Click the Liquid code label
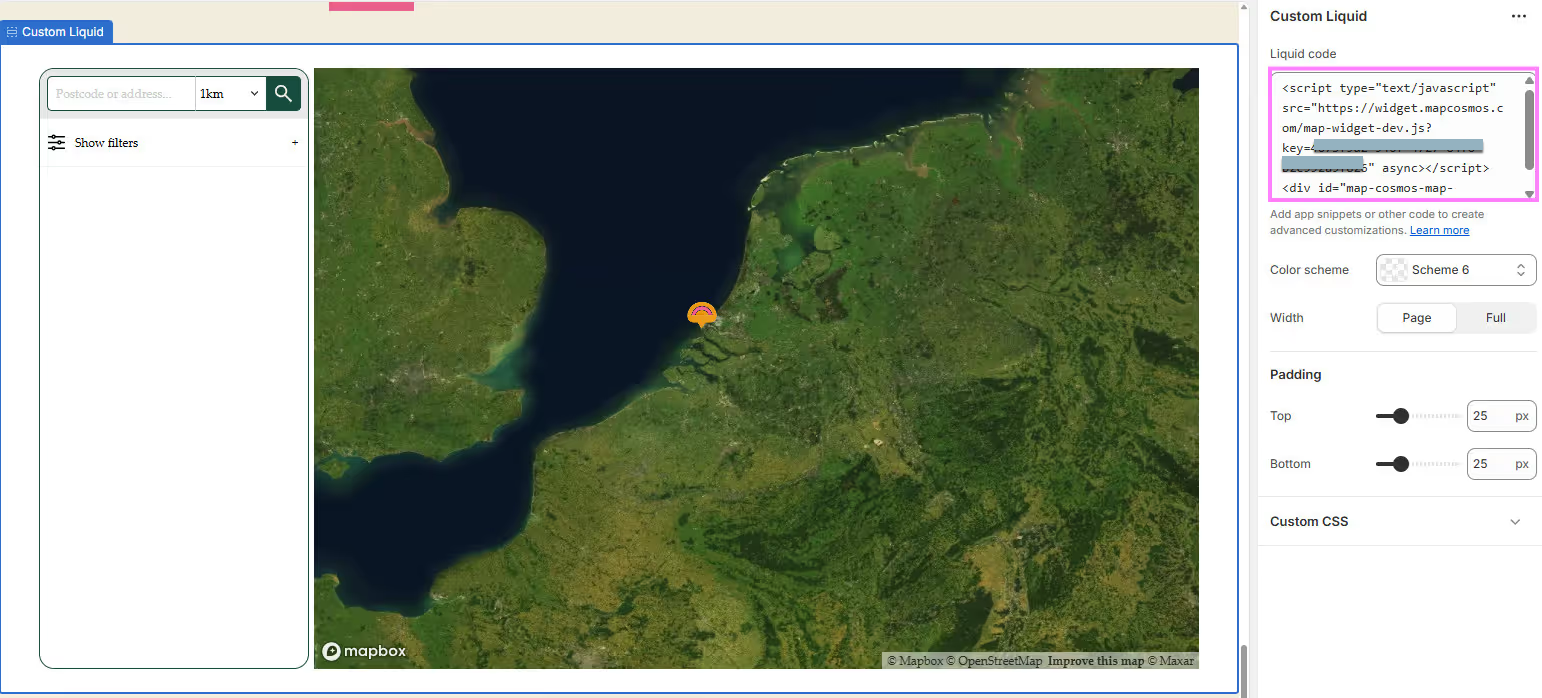The image size is (1542, 698). coord(1303,54)
